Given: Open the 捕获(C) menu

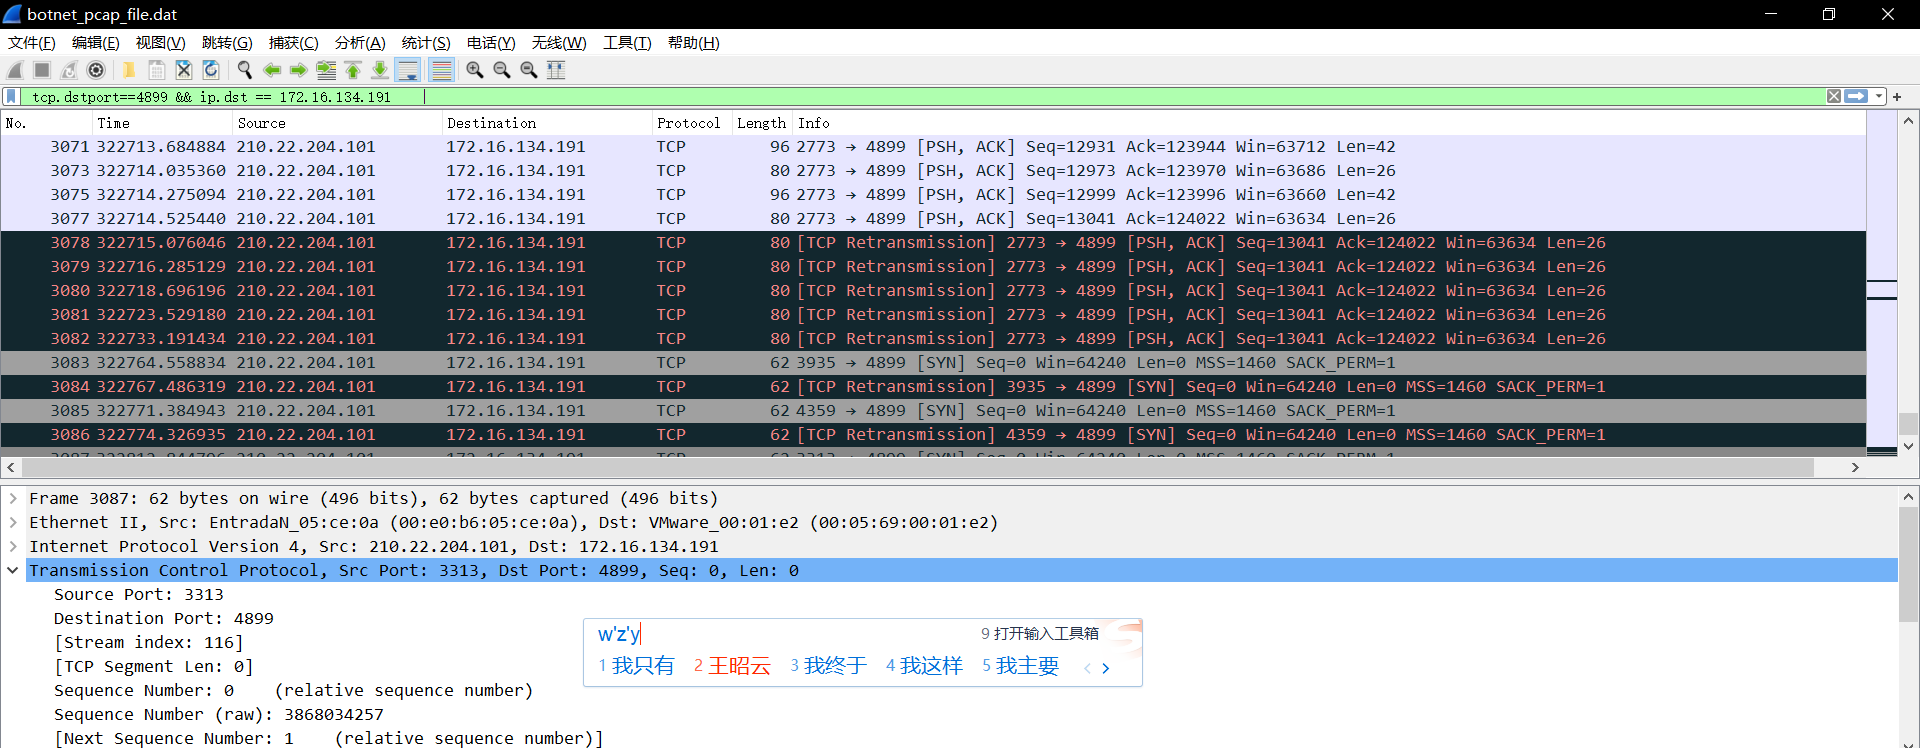Looking at the screenshot, I should coord(294,43).
